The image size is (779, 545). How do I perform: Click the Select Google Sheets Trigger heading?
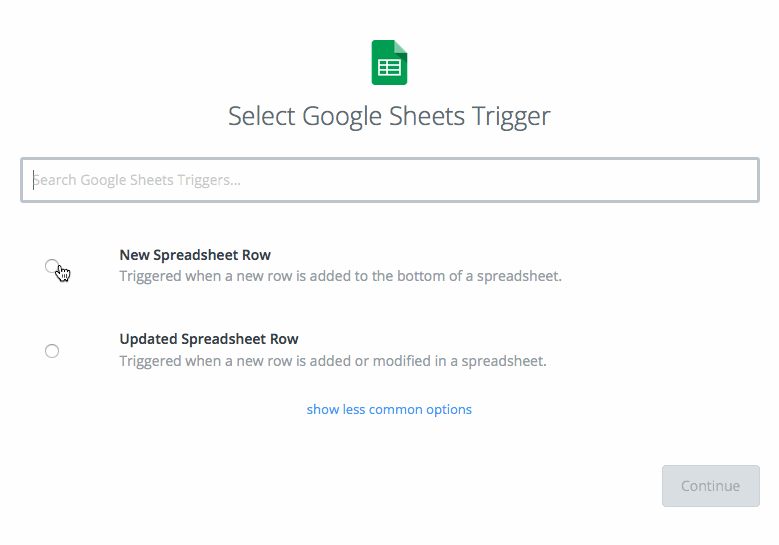tap(389, 116)
